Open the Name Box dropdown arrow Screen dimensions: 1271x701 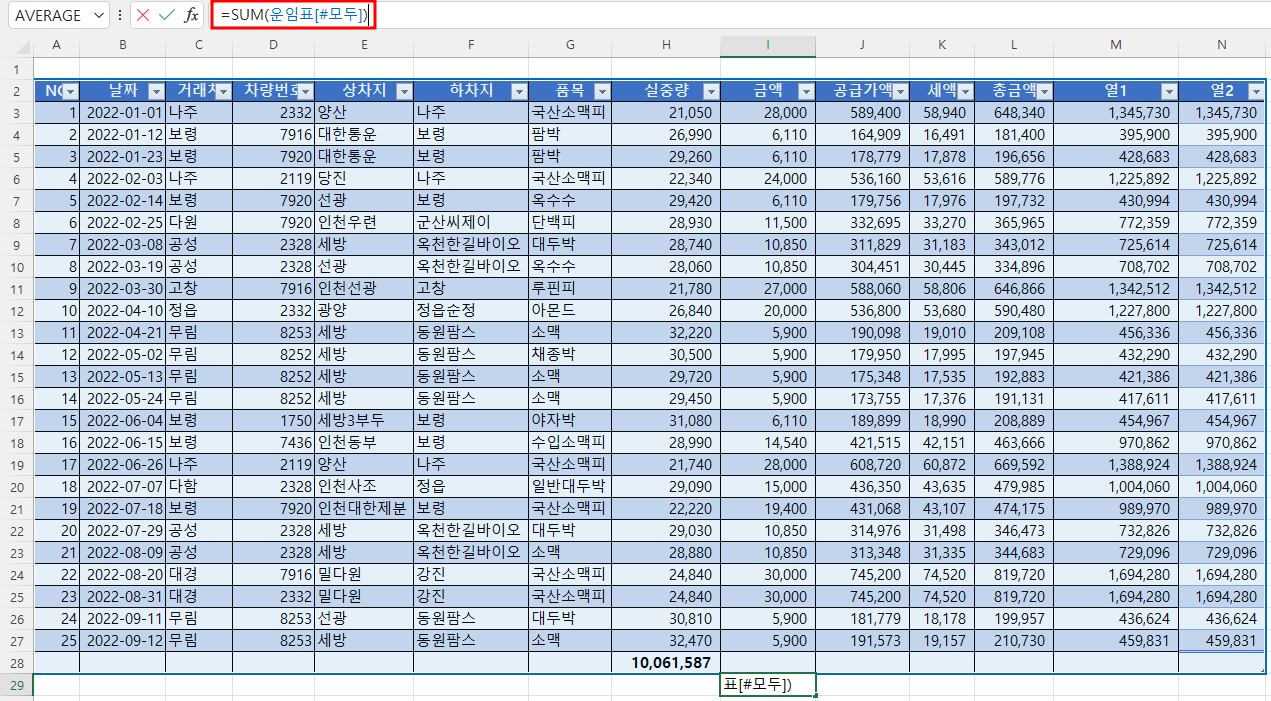[98, 15]
